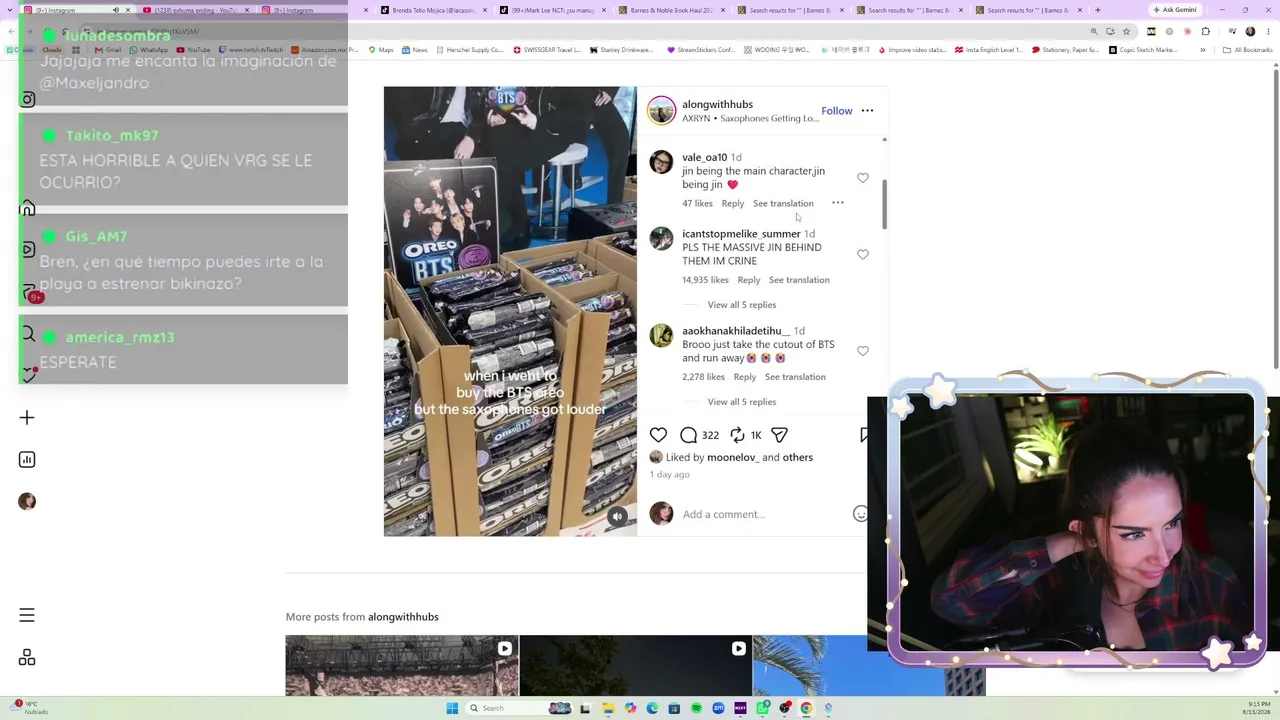Like the alongwithhubs post with heart icon
1280x720 pixels.
coord(658,435)
